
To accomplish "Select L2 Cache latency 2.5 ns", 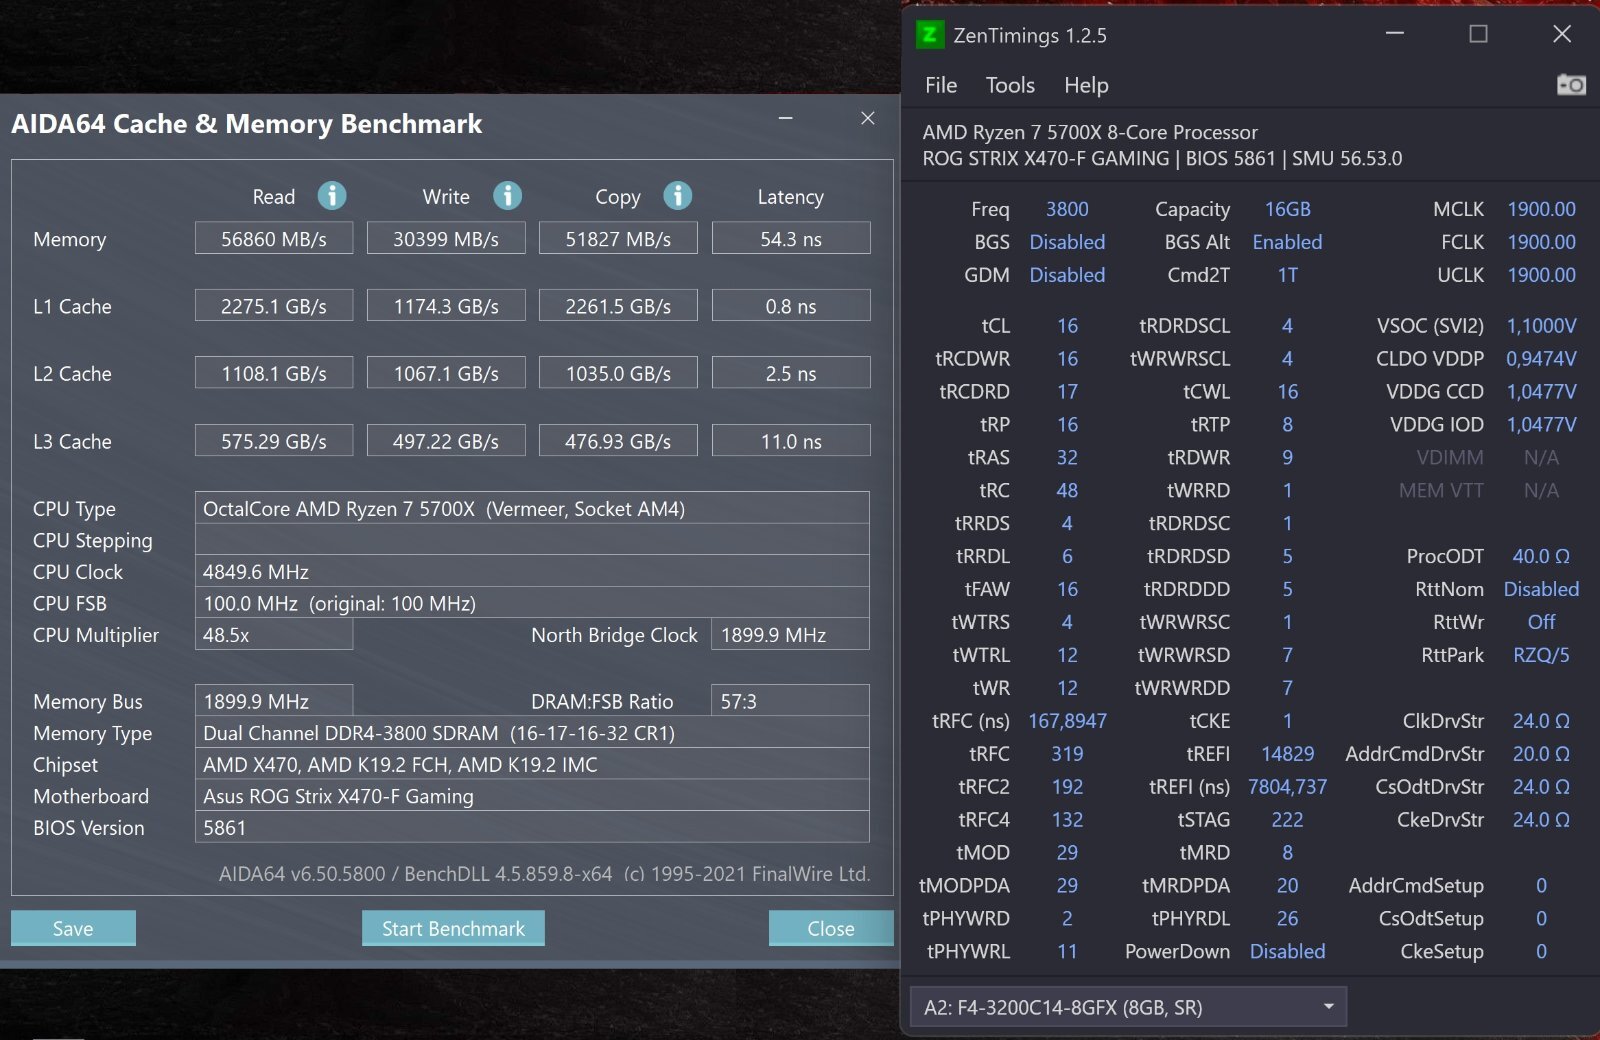I will [791, 373].
